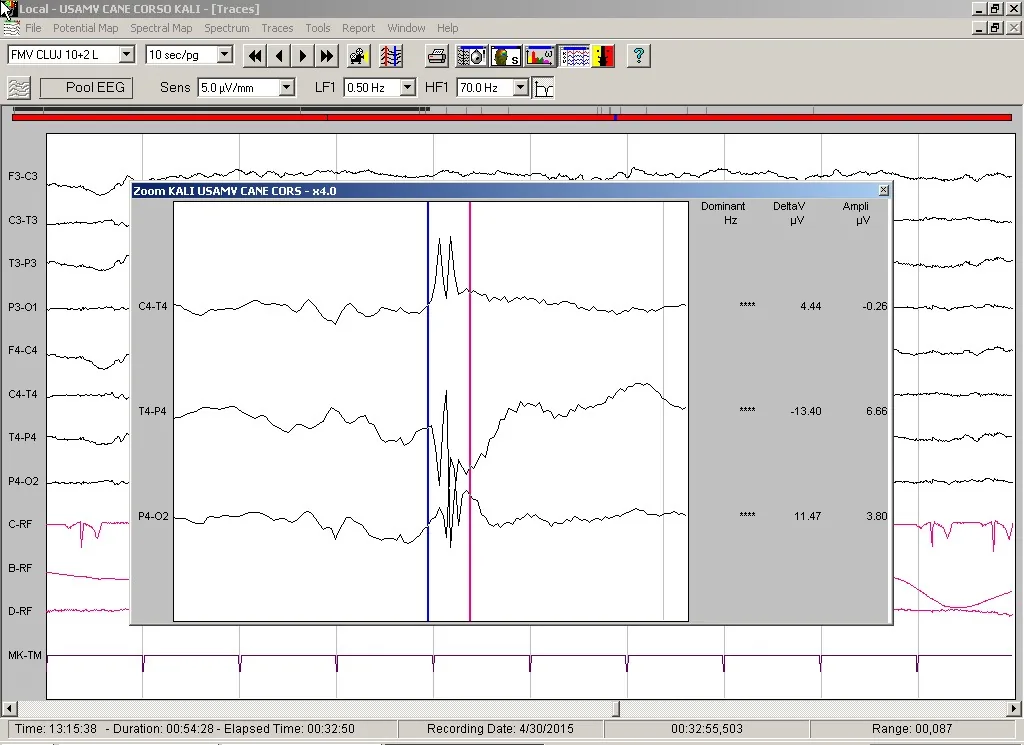This screenshot has width=1024, height=745.
Task: Click the C4-T4 label in Zoom window
Action: (153, 306)
